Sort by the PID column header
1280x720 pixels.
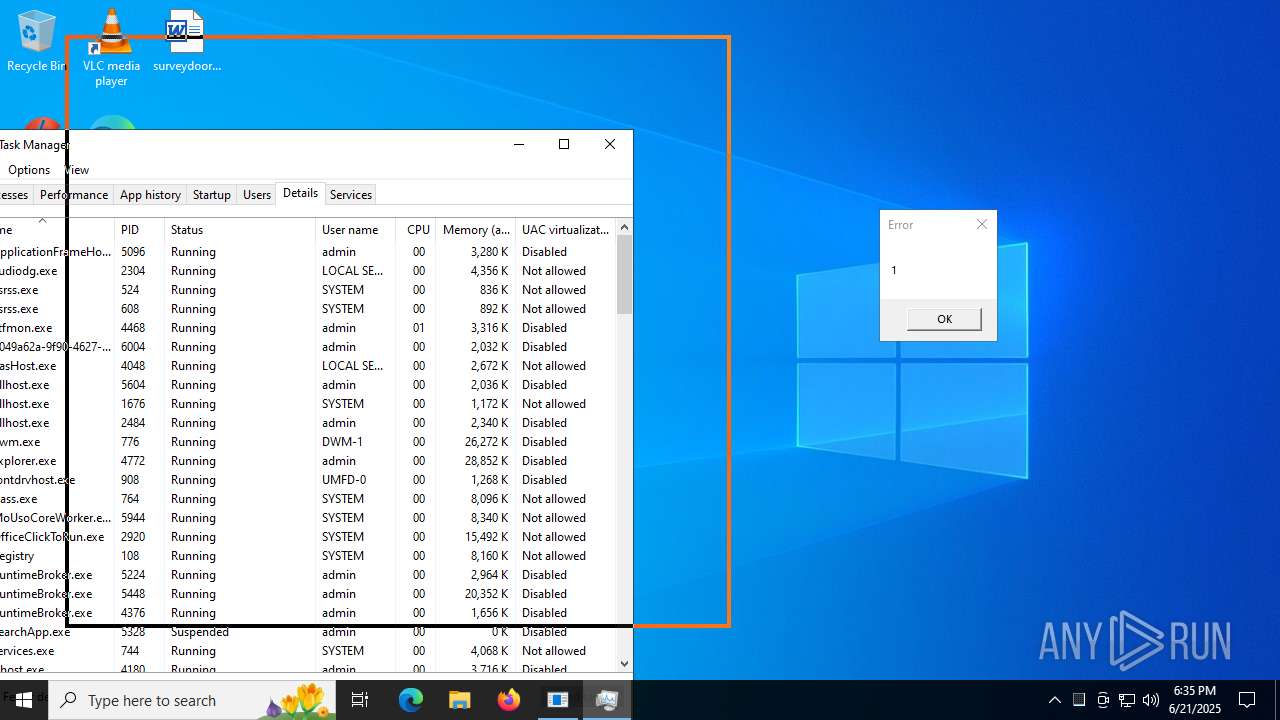click(140, 229)
